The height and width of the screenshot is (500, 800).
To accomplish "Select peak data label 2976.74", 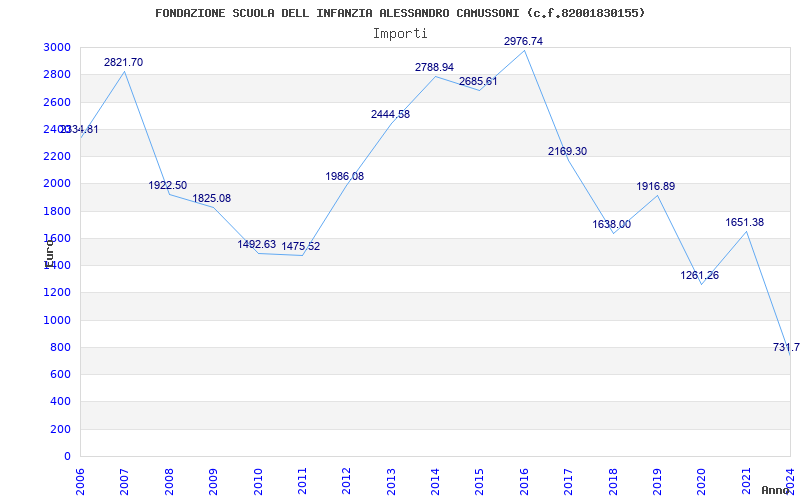I will (x=523, y=42).
